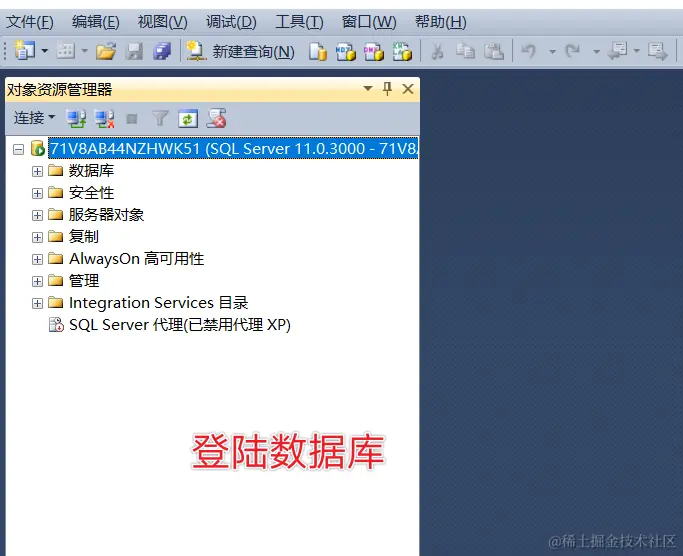Viewport: 683px width, 556px height.
Task: Open the 工具(T) menu
Action: tap(299, 21)
